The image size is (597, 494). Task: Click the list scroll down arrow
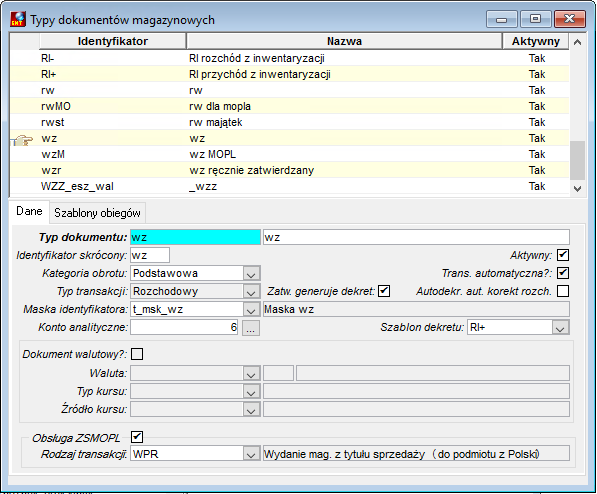coord(577,188)
